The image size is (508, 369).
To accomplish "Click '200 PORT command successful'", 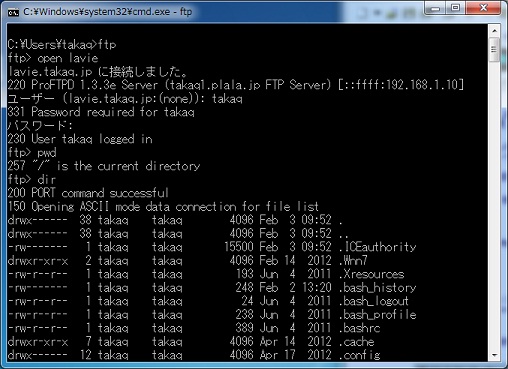I will (88, 193).
